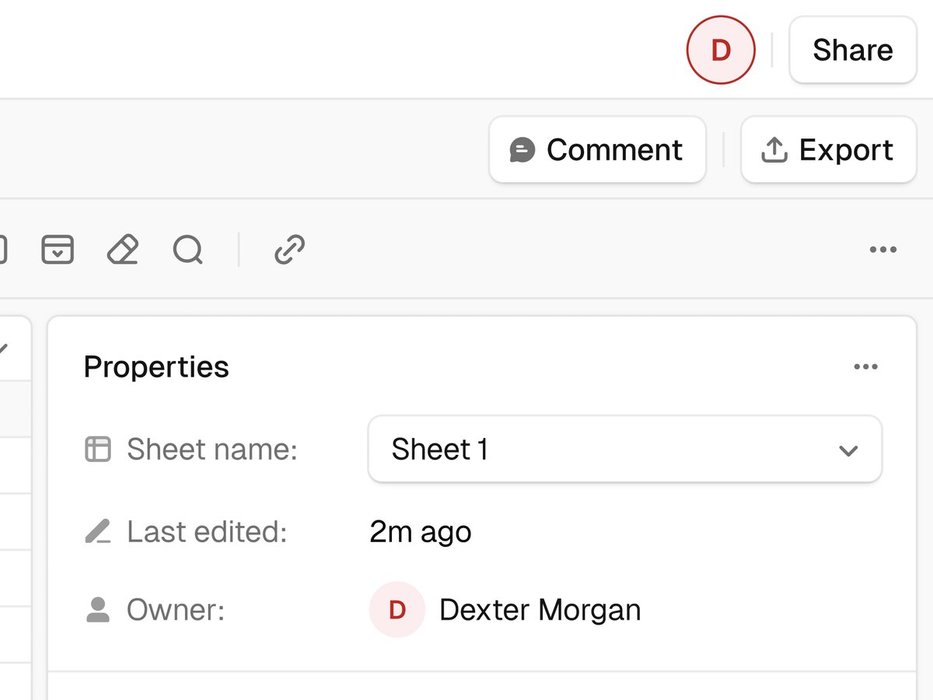
Task: Select the eraser tool in the toolbar
Action: point(122,249)
